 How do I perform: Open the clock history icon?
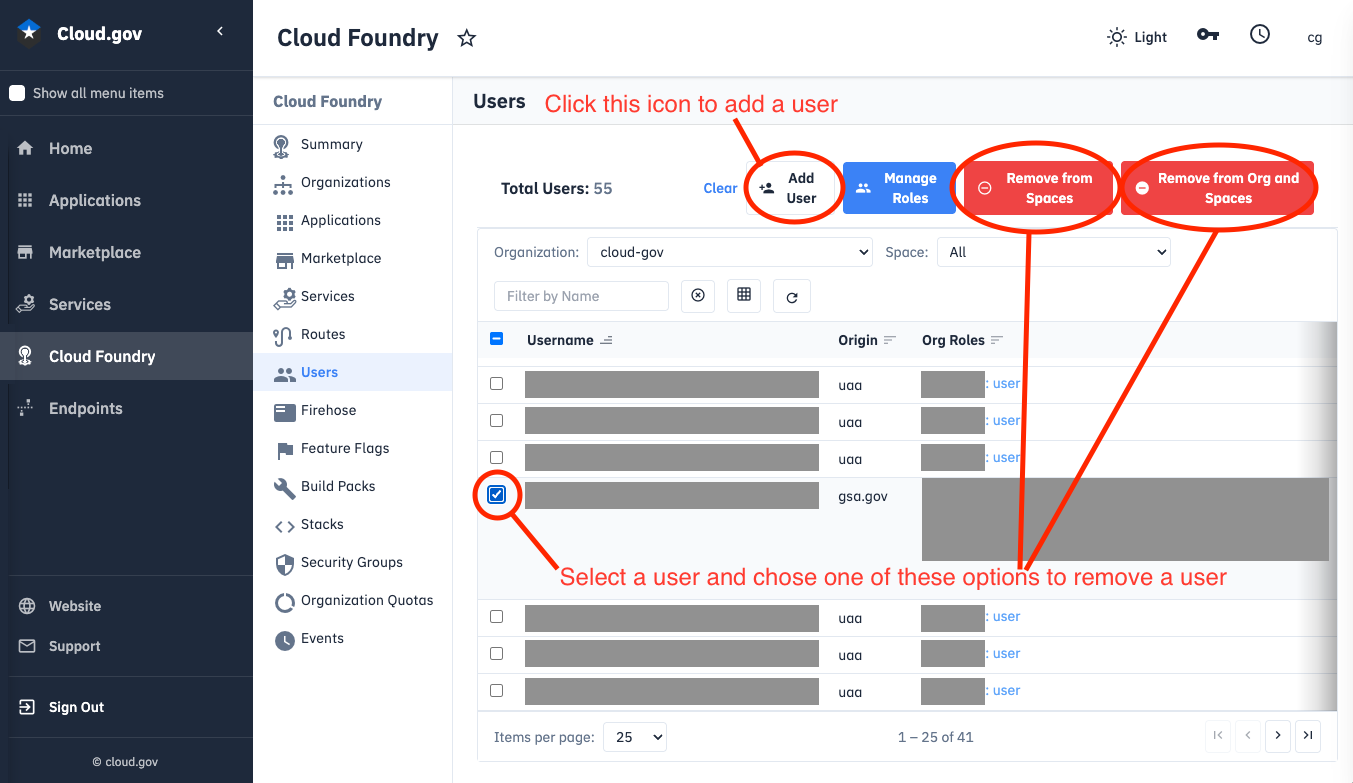[x=1260, y=34]
